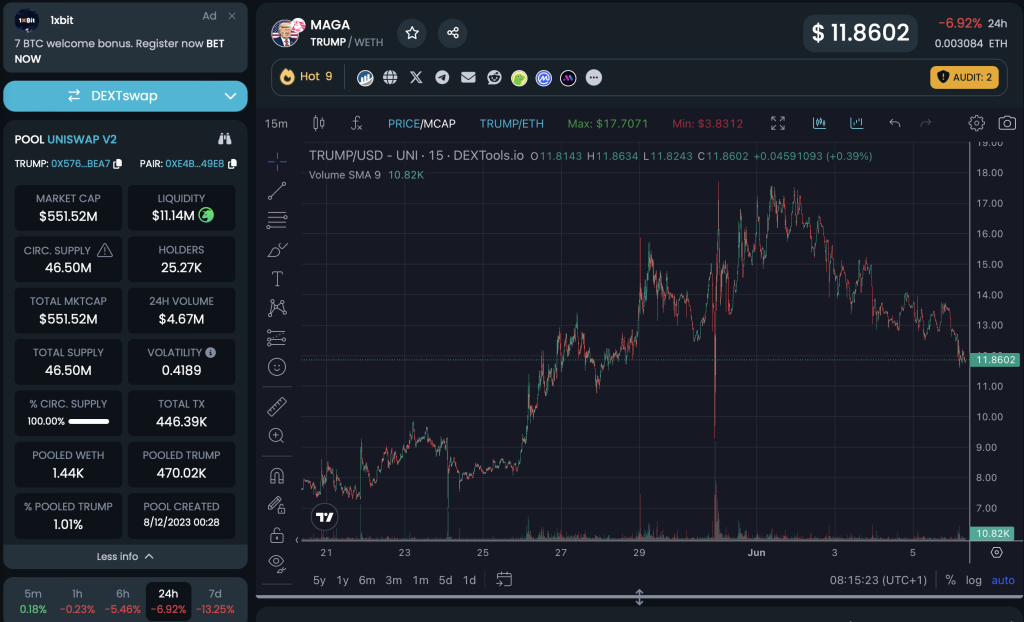Open the UNISWAP V2 pool link
Viewport: 1024px width, 622px height.
(82, 139)
